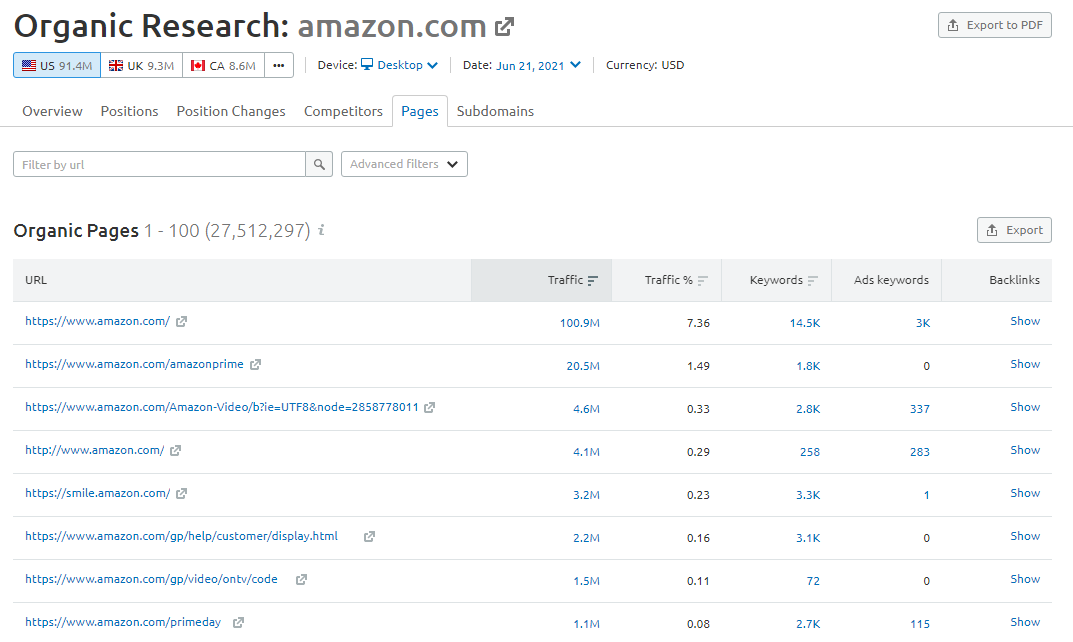
Task: Switch to the Overview tab
Action: click(52, 111)
